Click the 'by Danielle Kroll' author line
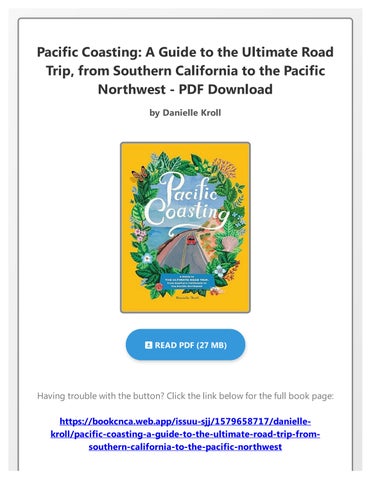Screen dimensions: 371x480 tap(185, 113)
